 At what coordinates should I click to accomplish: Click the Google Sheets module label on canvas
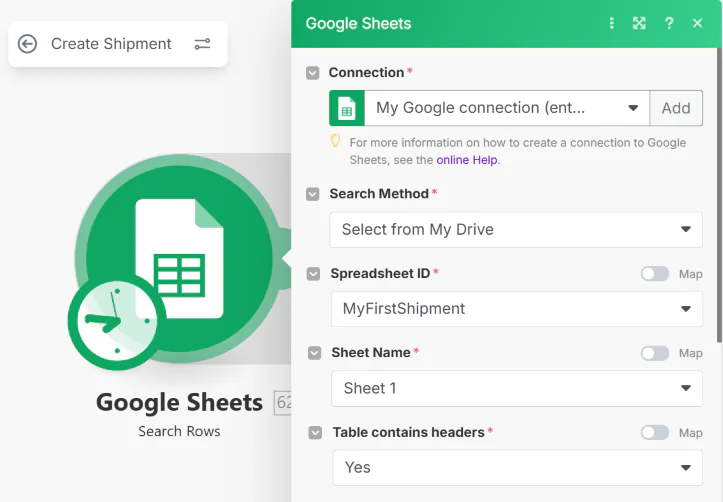coord(179,402)
